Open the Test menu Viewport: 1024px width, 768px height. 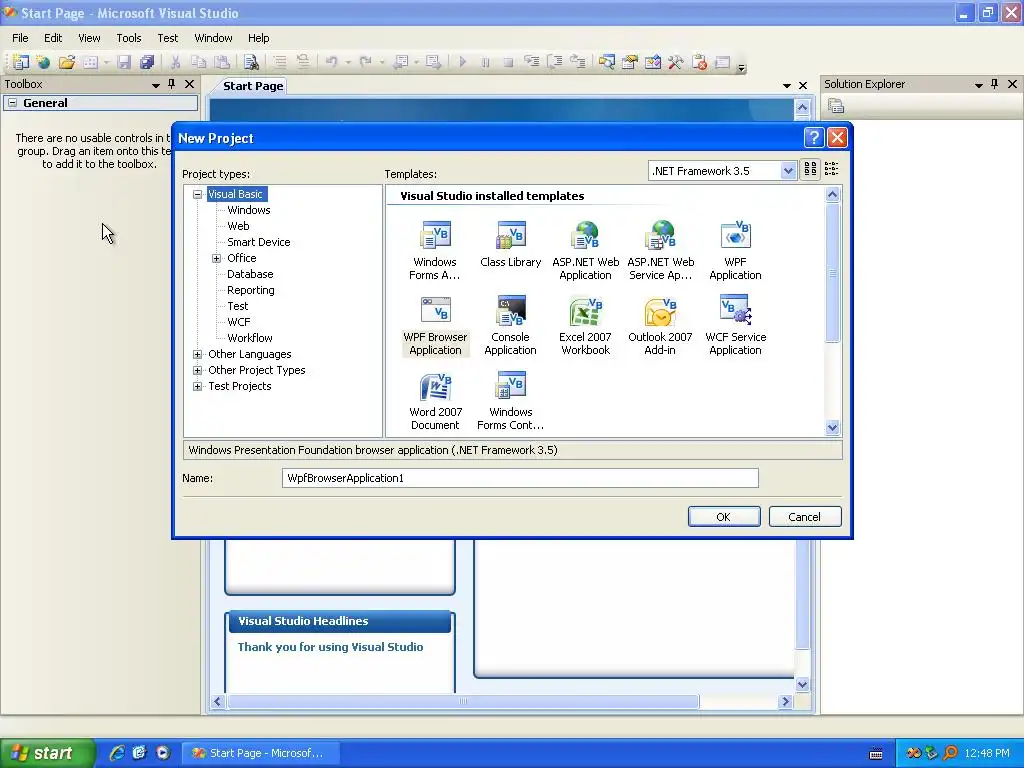pyautogui.click(x=167, y=38)
